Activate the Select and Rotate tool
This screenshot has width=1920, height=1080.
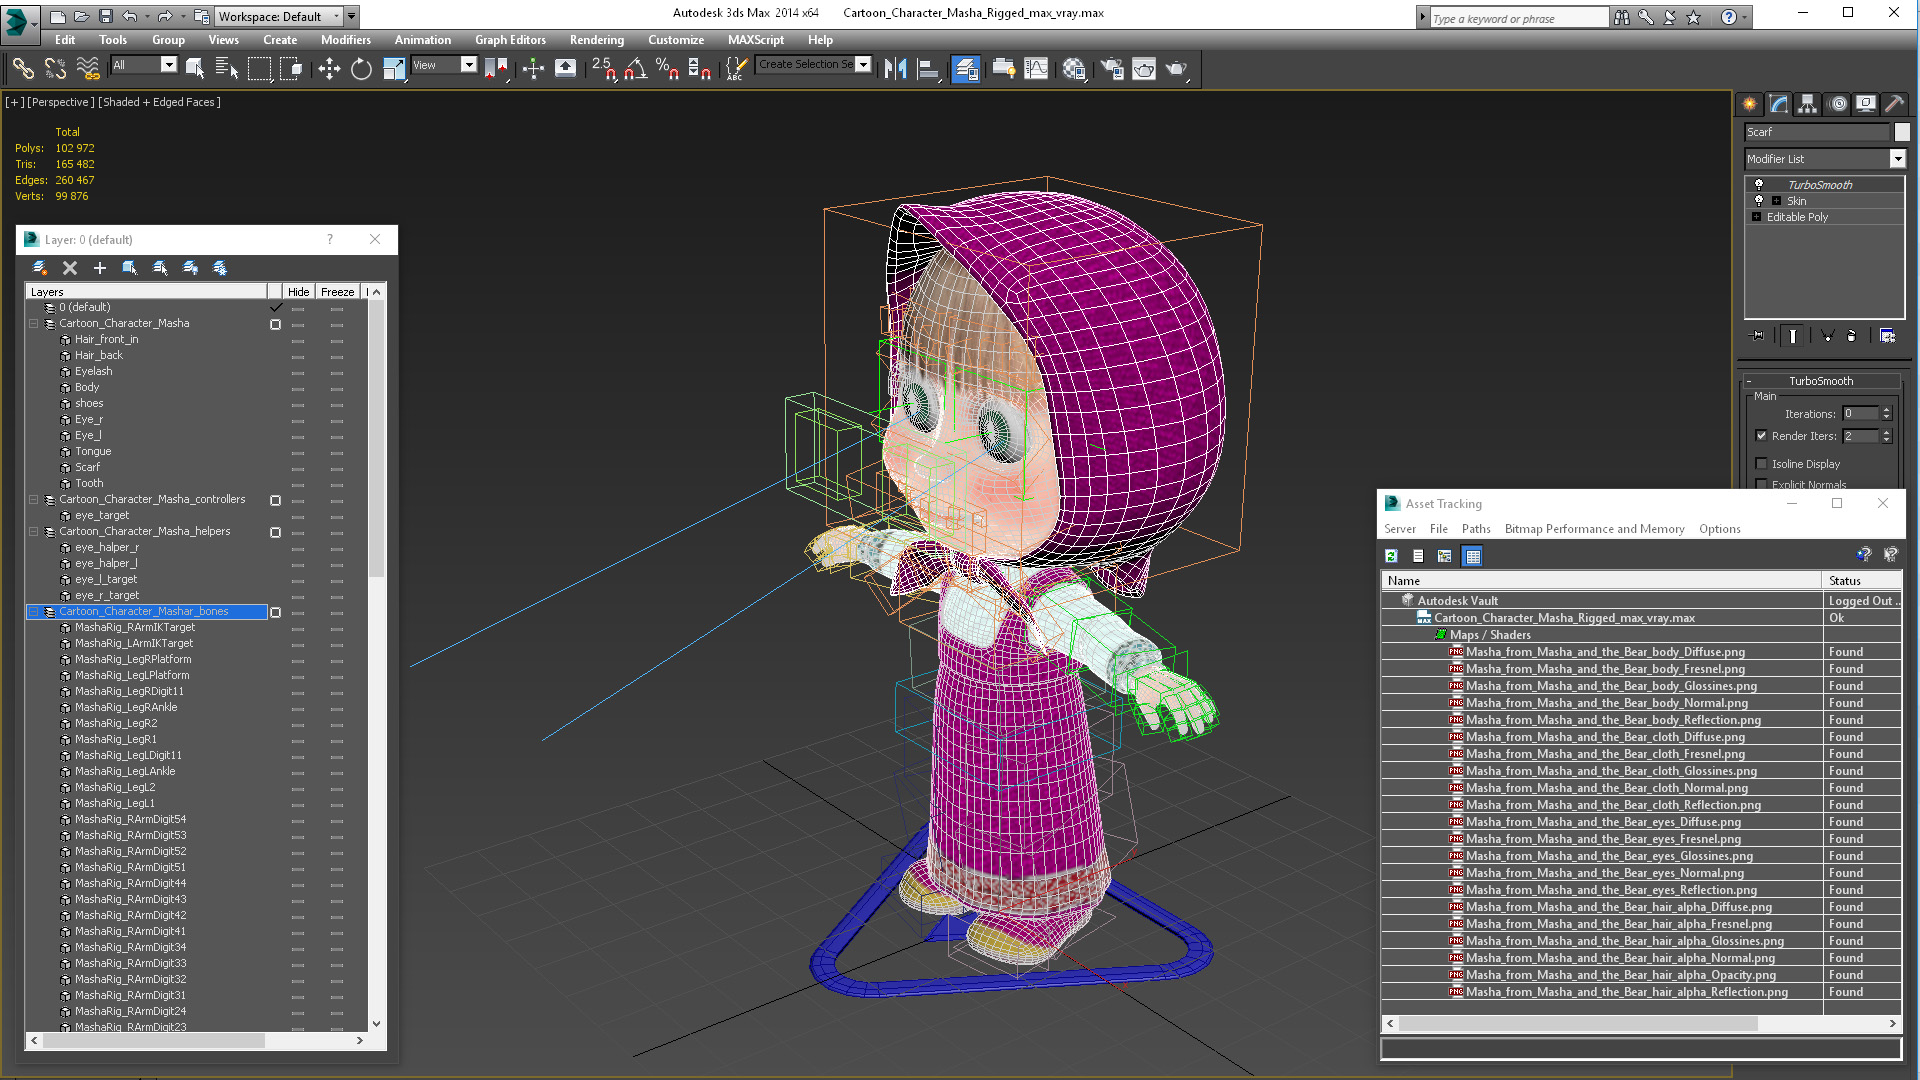click(x=361, y=68)
